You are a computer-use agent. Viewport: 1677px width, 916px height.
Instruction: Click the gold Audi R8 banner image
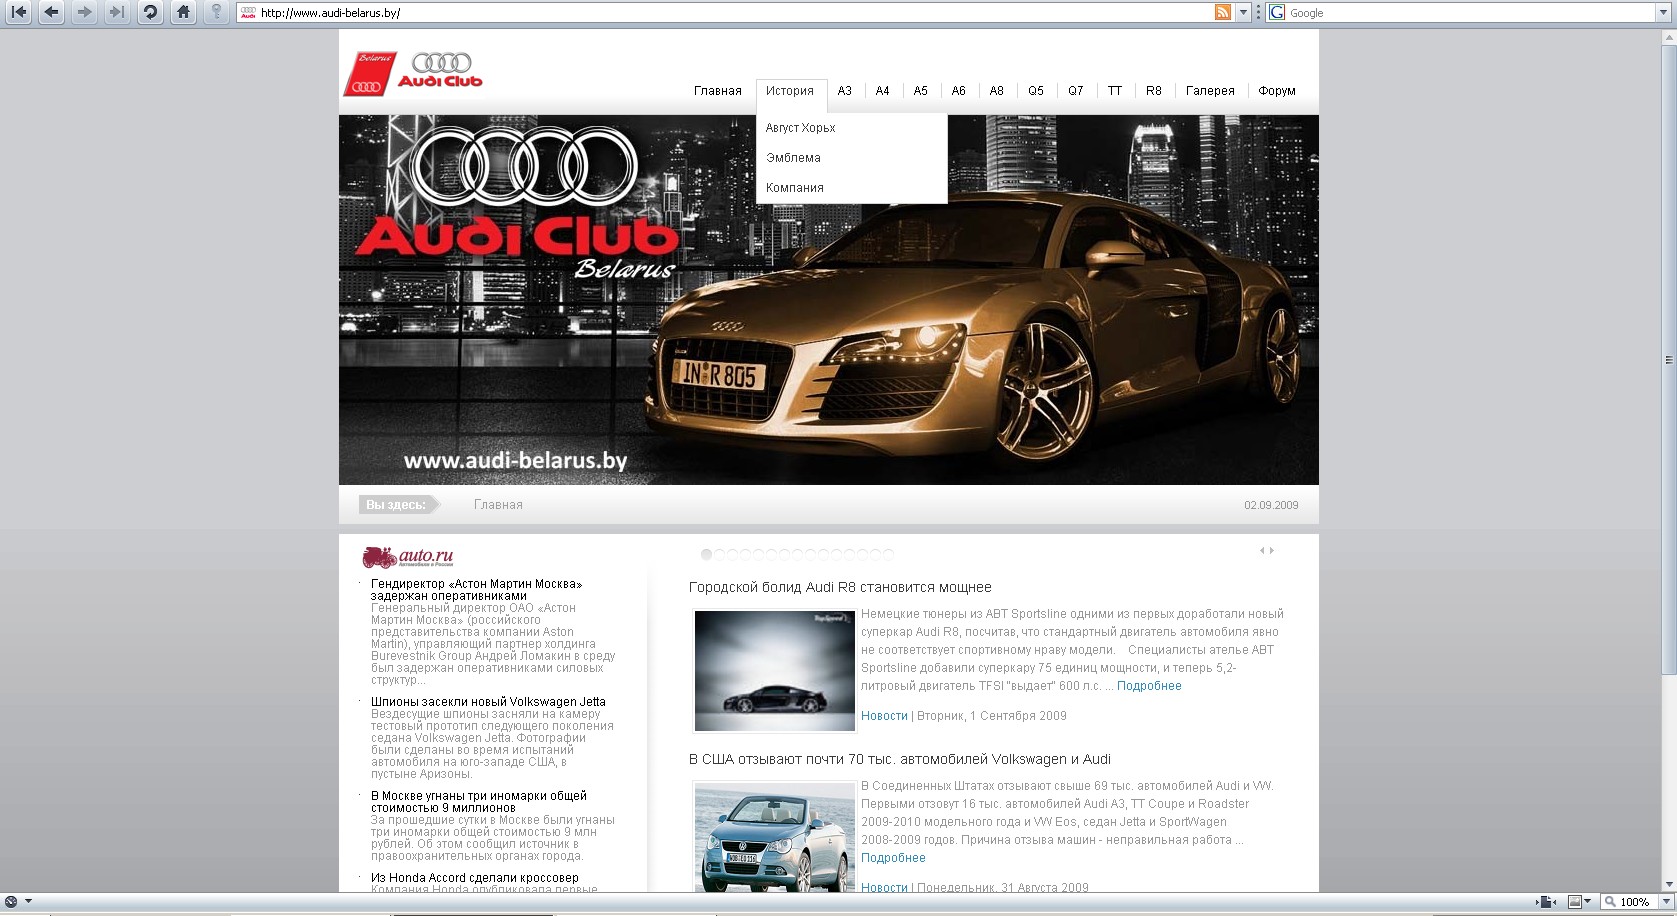point(828,300)
